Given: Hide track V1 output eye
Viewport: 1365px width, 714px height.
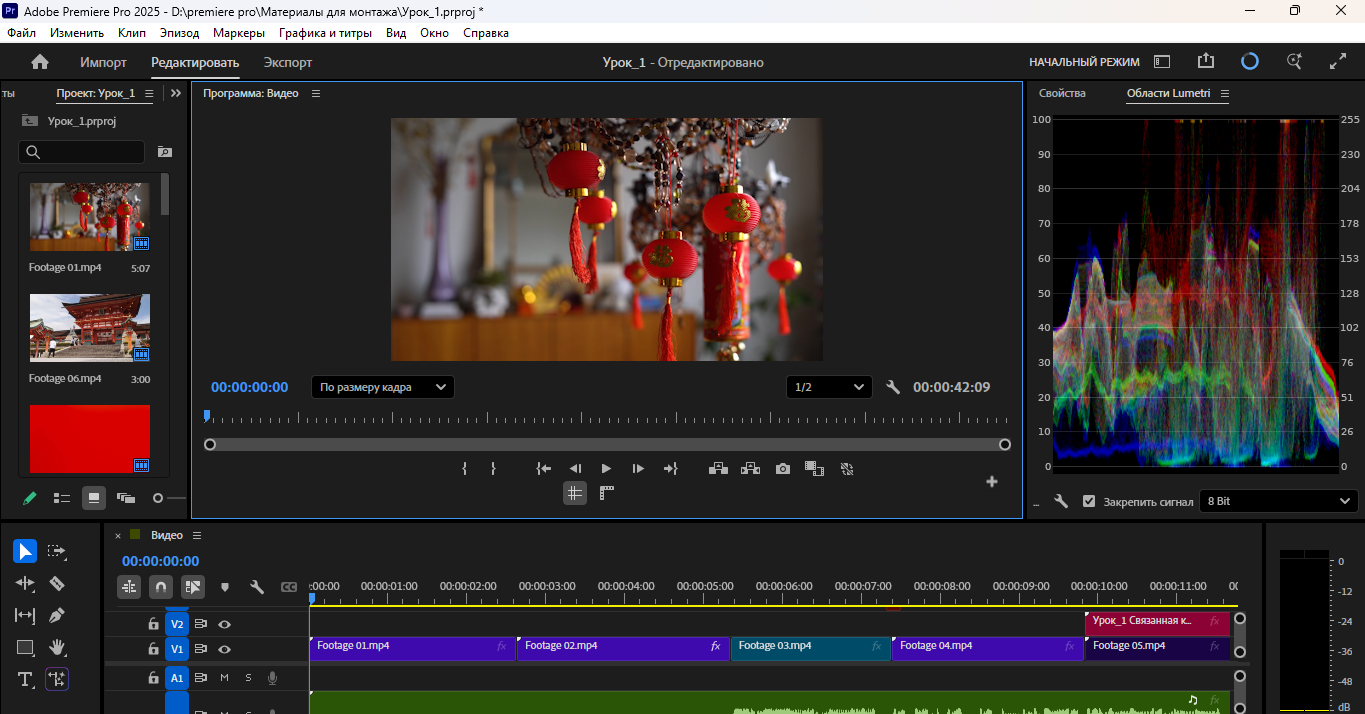Looking at the screenshot, I should tap(225, 649).
